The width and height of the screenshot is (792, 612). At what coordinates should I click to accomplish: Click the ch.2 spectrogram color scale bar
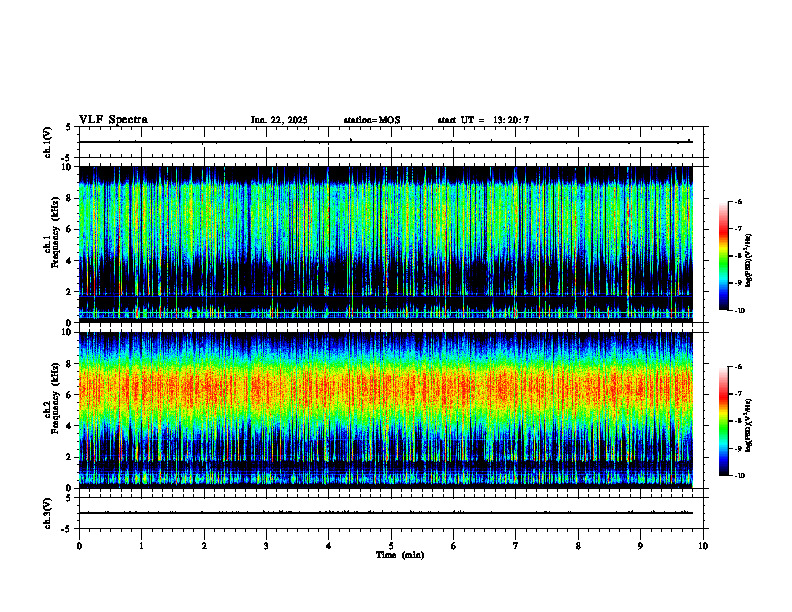click(723, 421)
